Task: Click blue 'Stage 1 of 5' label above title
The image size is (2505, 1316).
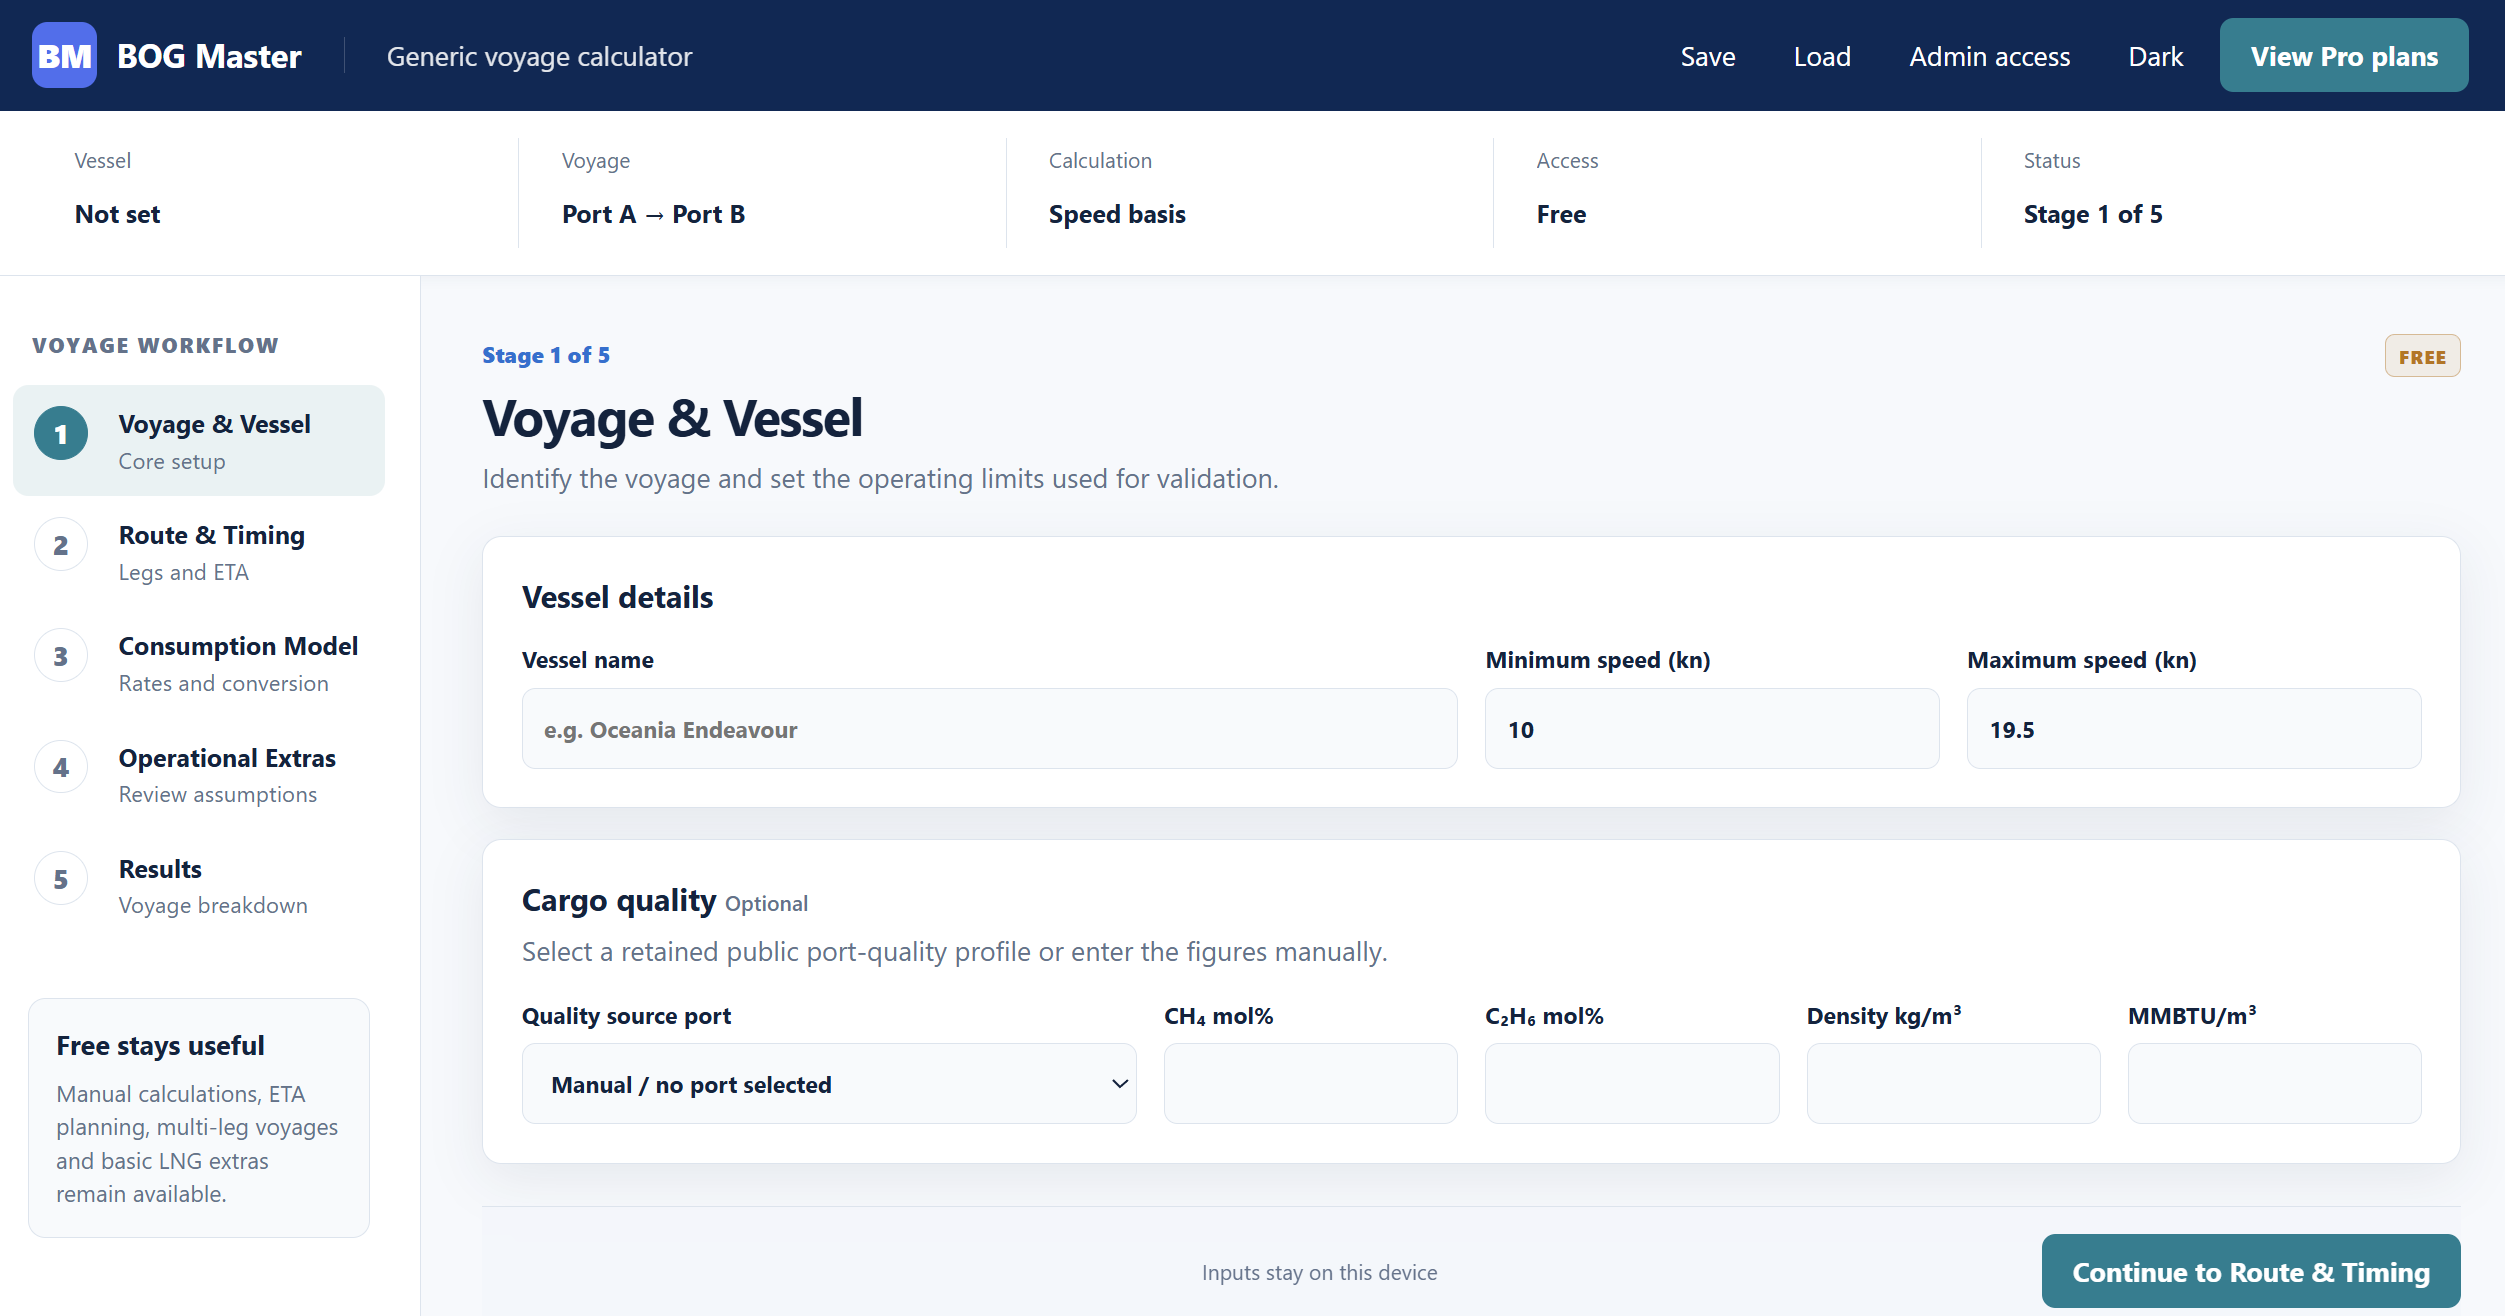Action: [x=545, y=355]
